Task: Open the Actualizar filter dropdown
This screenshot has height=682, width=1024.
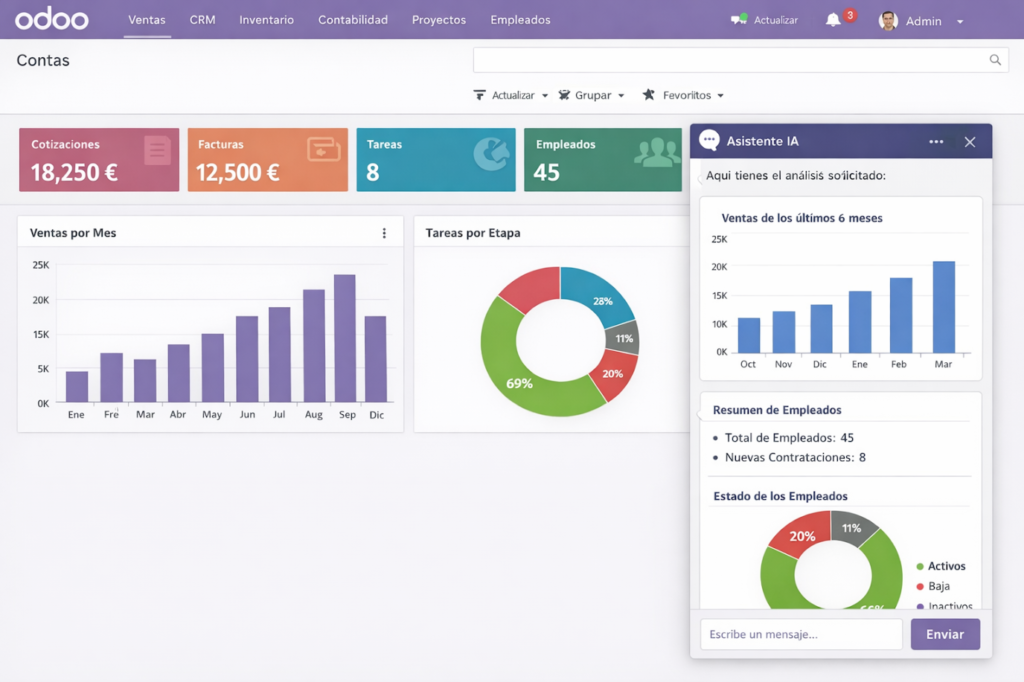Action: point(511,94)
